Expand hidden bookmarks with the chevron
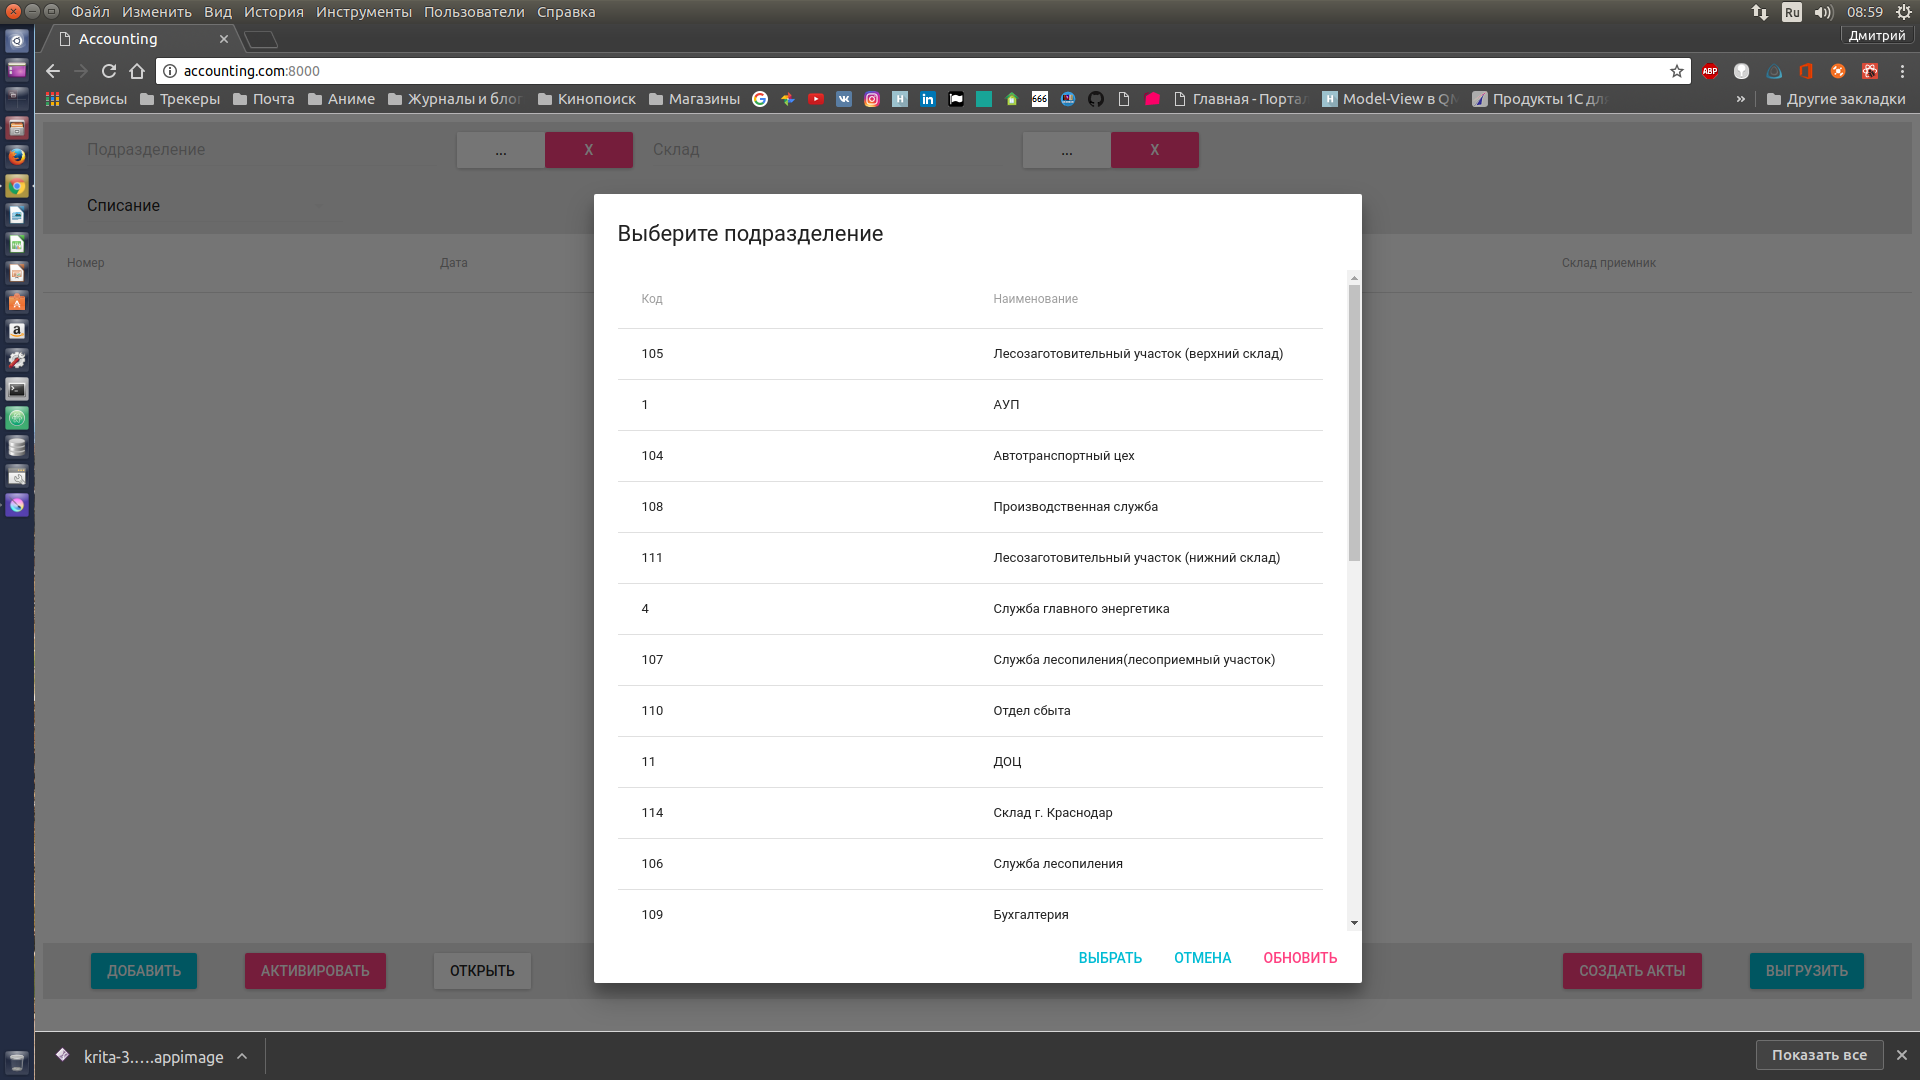Viewport: 1920px width, 1080px height. pos(1741,99)
